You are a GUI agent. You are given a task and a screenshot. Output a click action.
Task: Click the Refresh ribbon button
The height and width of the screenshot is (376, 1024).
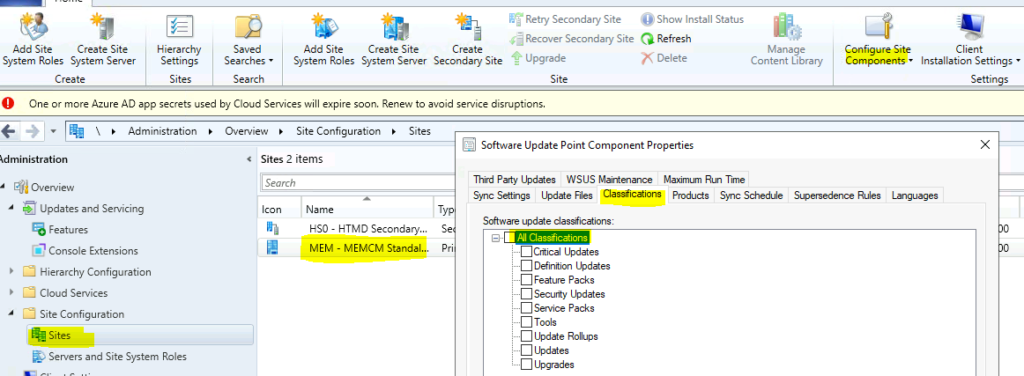[x=666, y=39]
